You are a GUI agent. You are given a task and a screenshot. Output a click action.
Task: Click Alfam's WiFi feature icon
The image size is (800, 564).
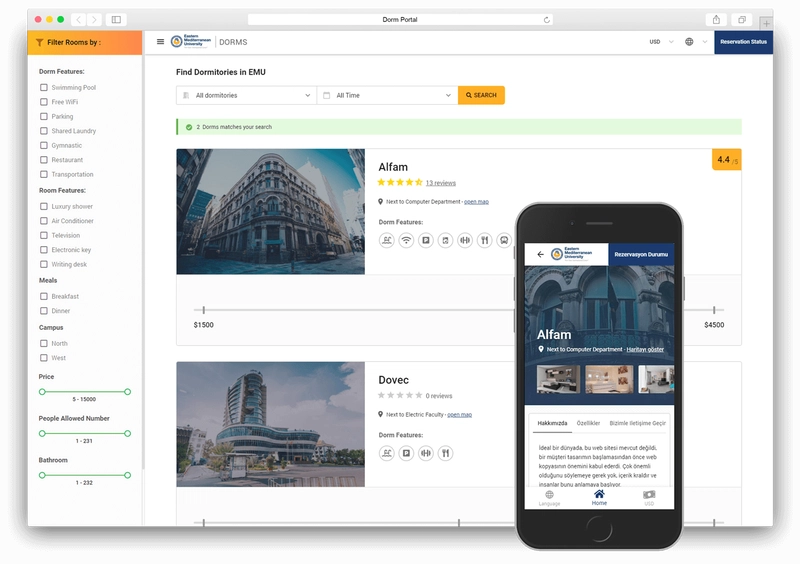[x=406, y=240]
